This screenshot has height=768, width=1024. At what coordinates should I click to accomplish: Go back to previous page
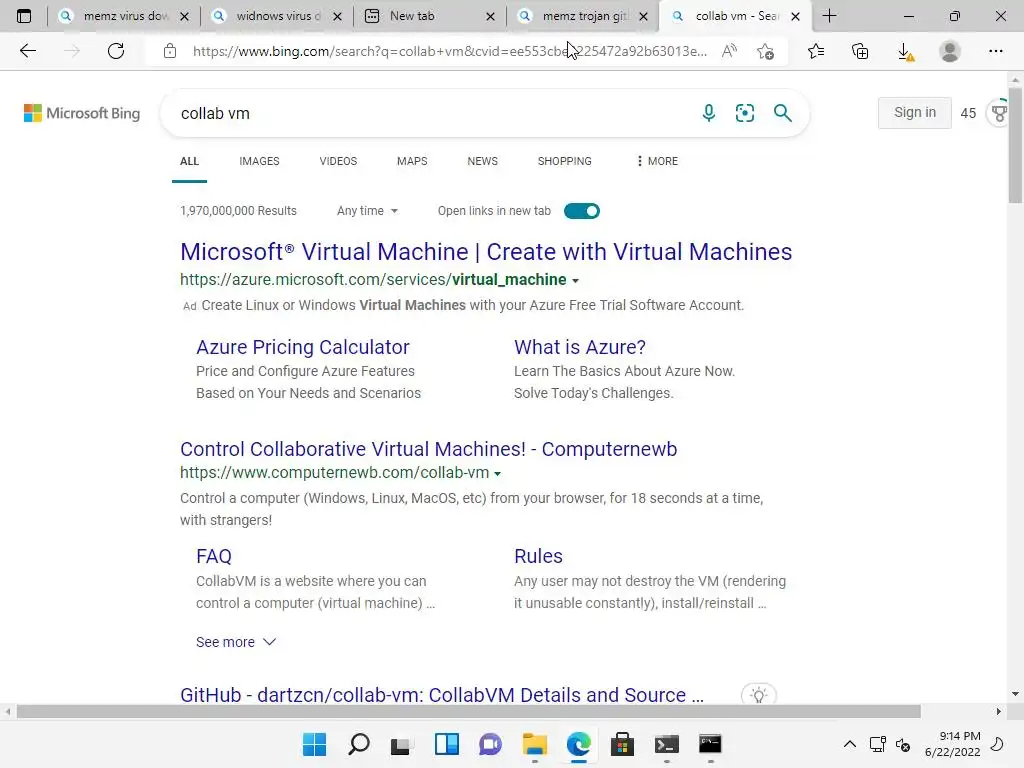point(27,51)
